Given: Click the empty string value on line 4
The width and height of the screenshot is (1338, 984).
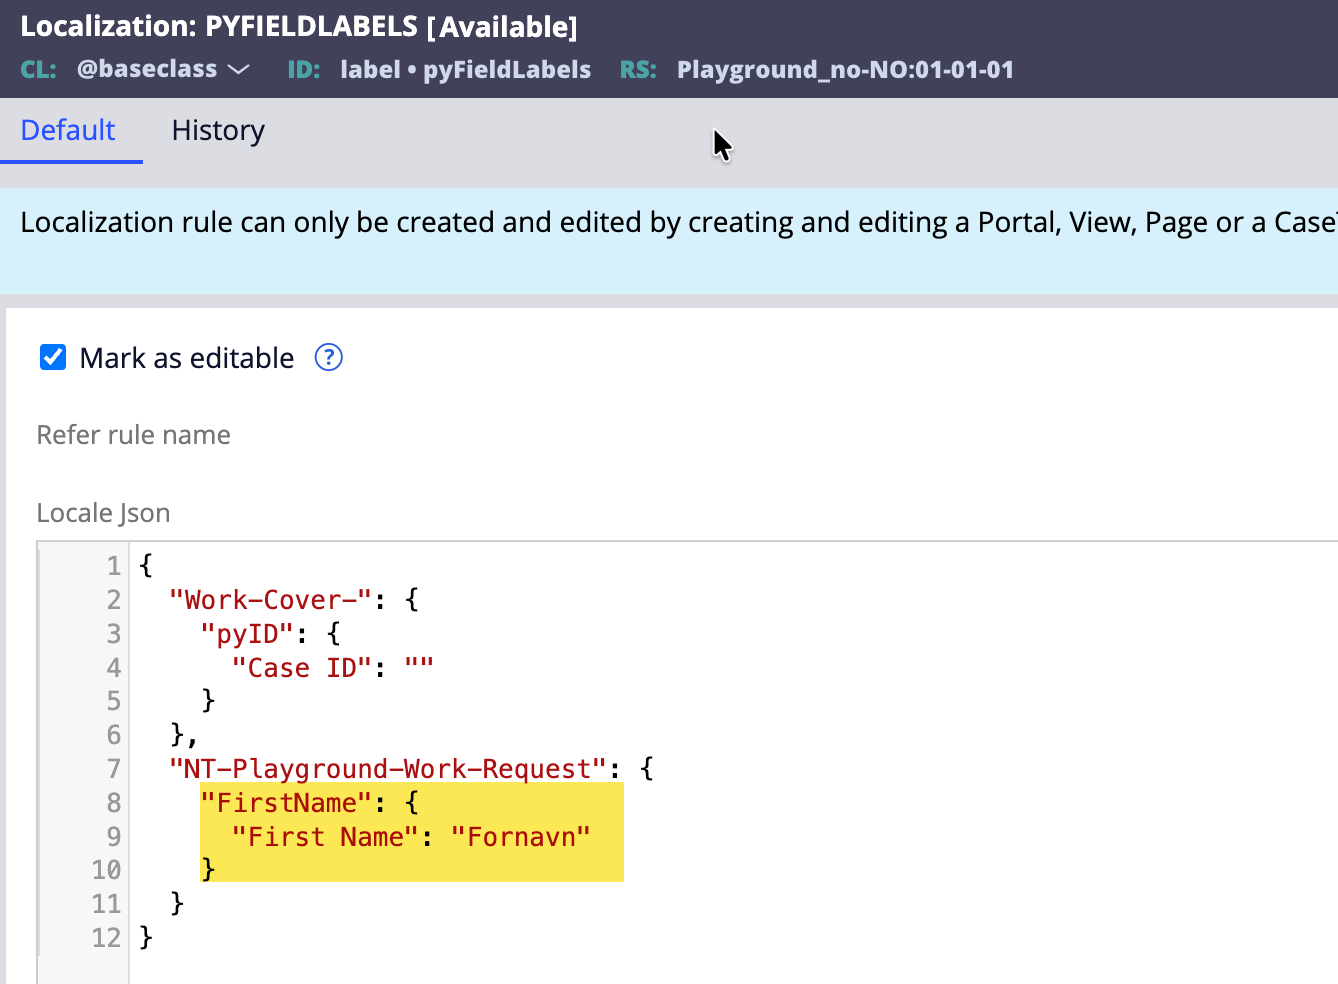Looking at the screenshot, I should click(x=420, y=668).
